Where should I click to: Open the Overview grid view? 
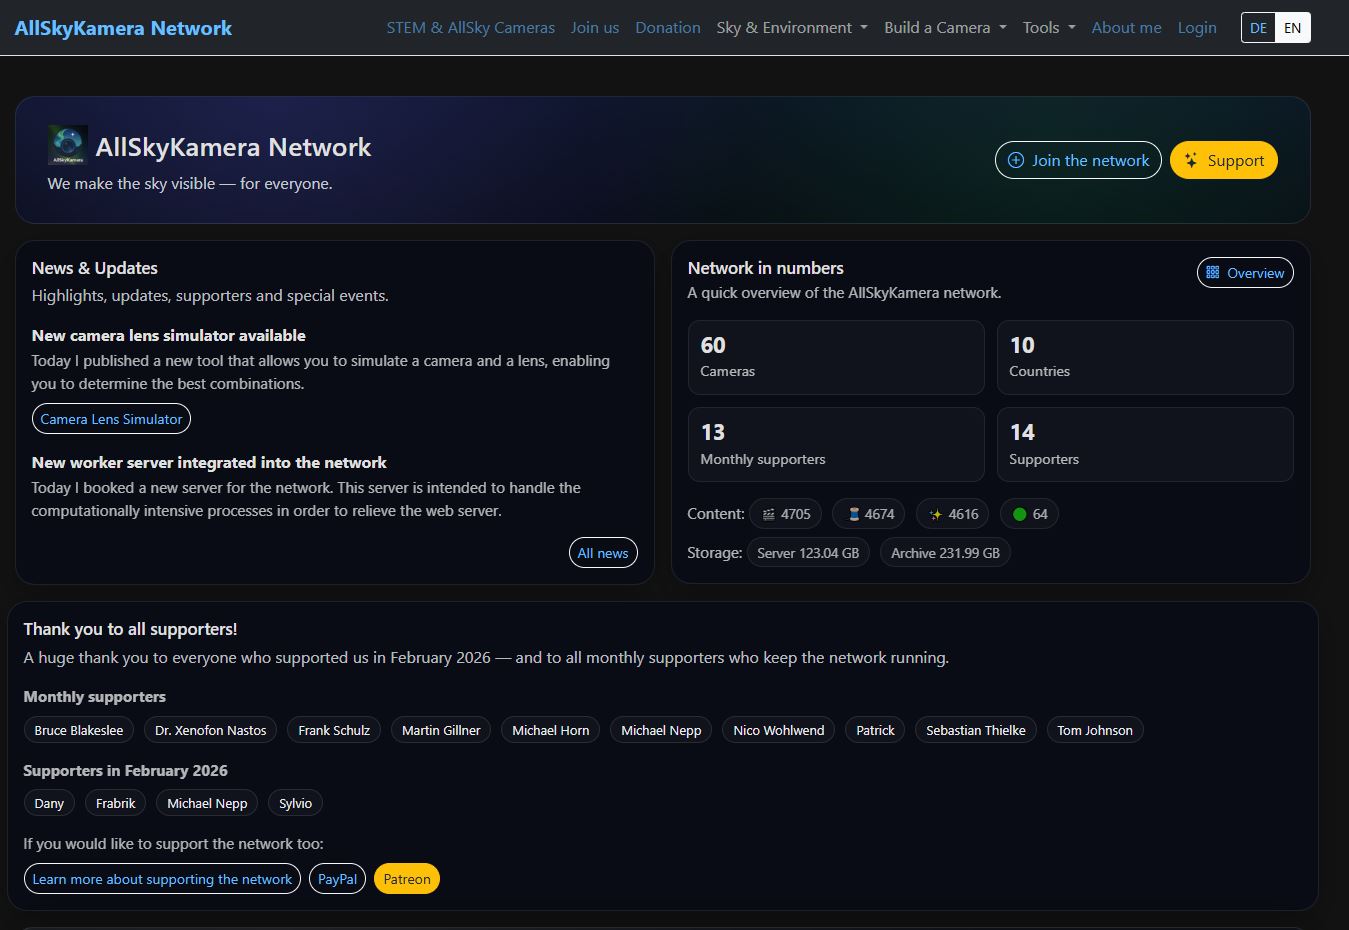[1244, 272]
